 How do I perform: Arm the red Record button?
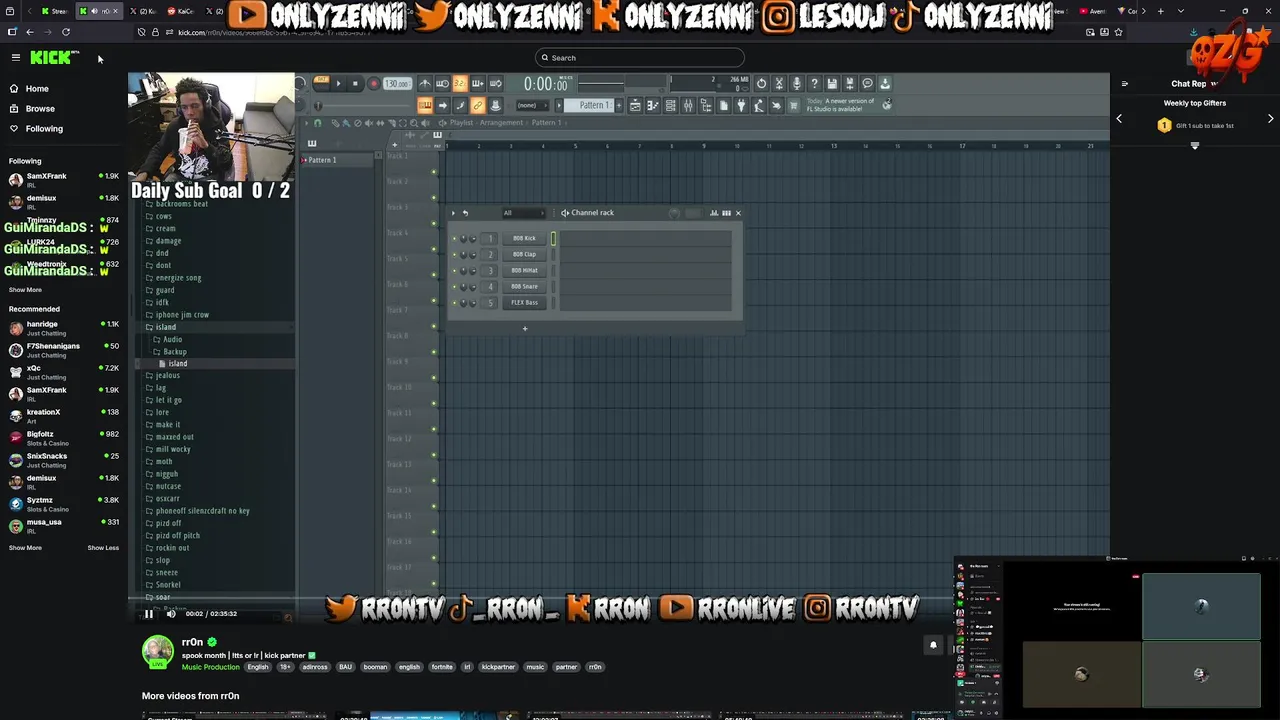coord(374,83)
